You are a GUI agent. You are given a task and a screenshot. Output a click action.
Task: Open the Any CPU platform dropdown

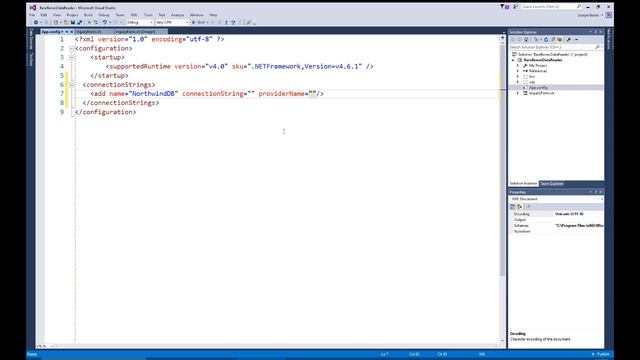tap(172, 22)
